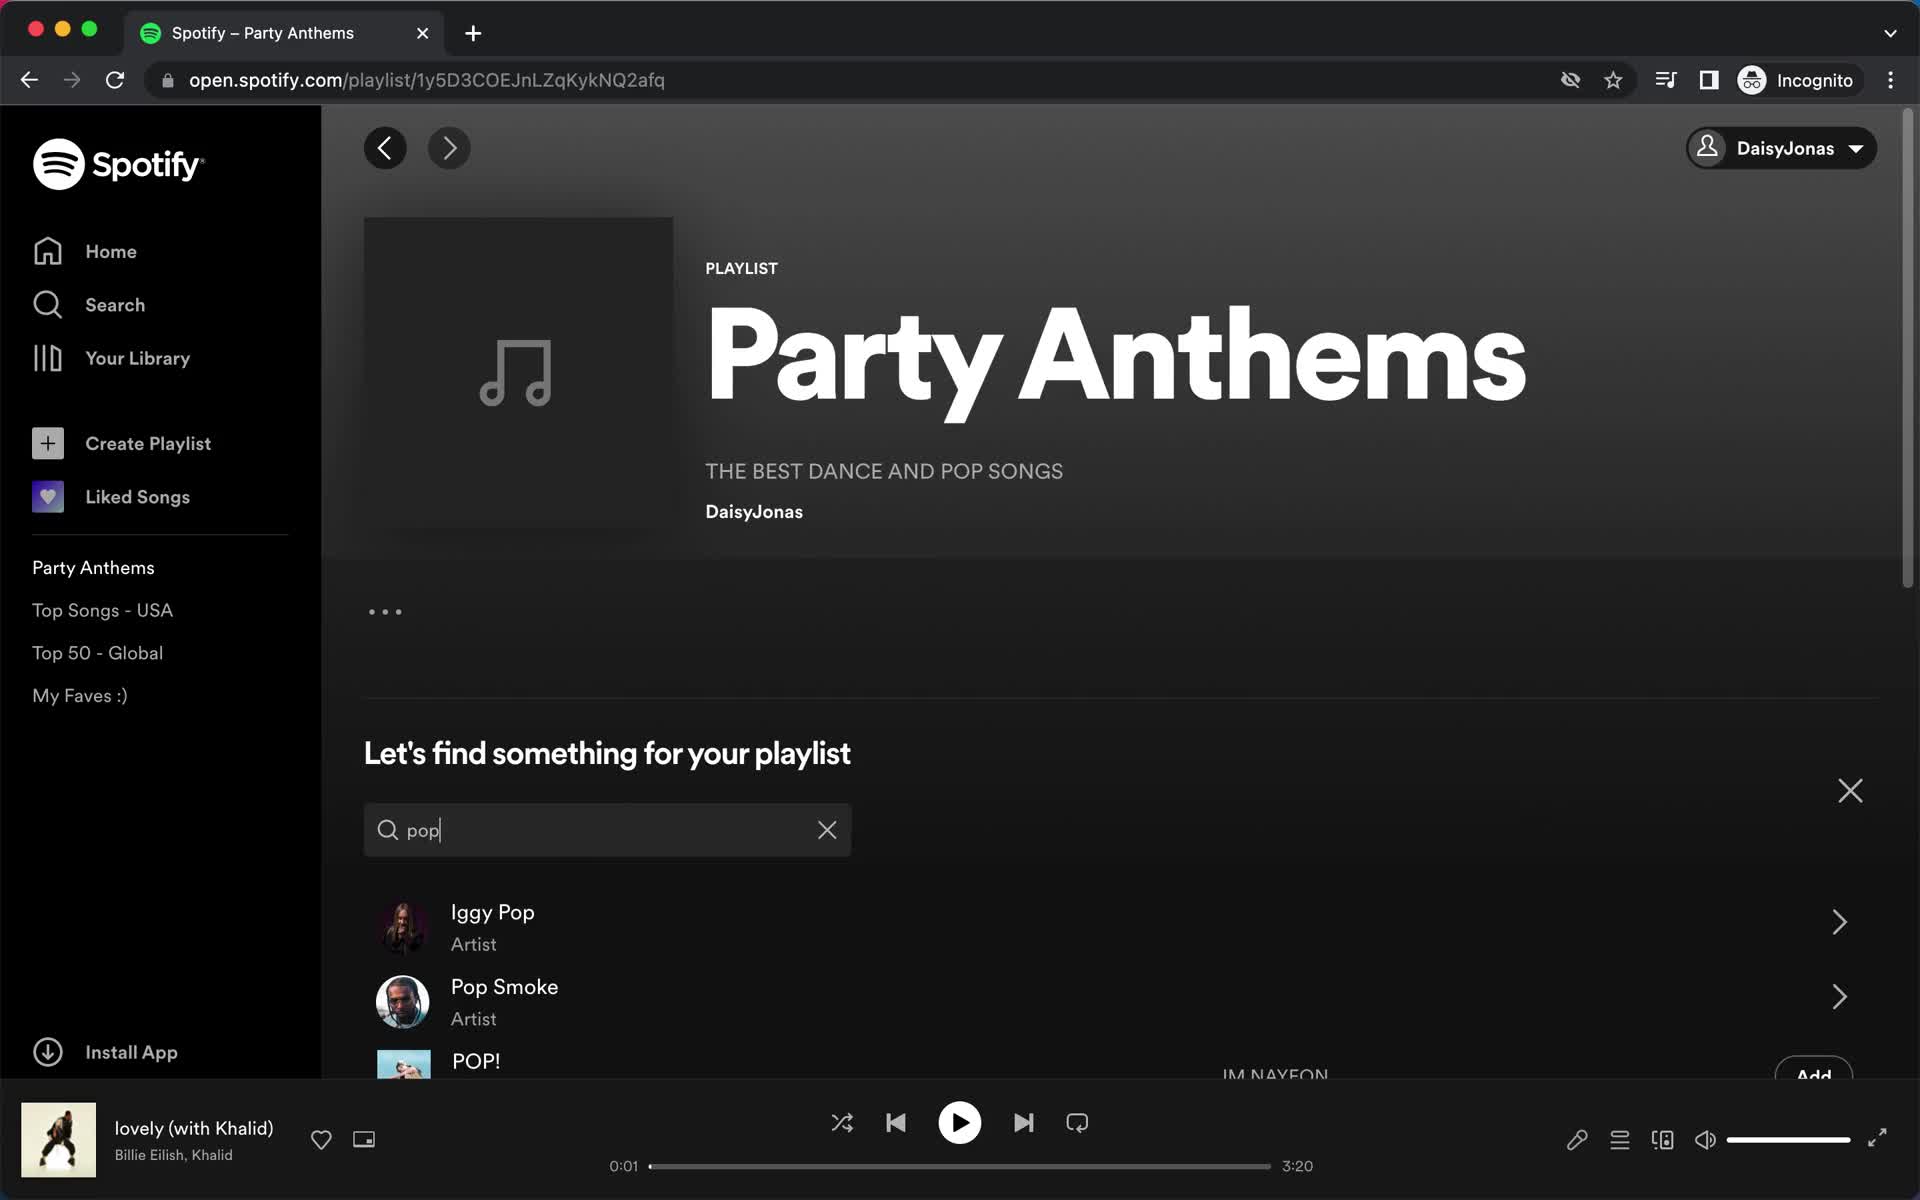Click the Skip Previous icon
1920x1200 pixels.
click(x=896, y=1123)
